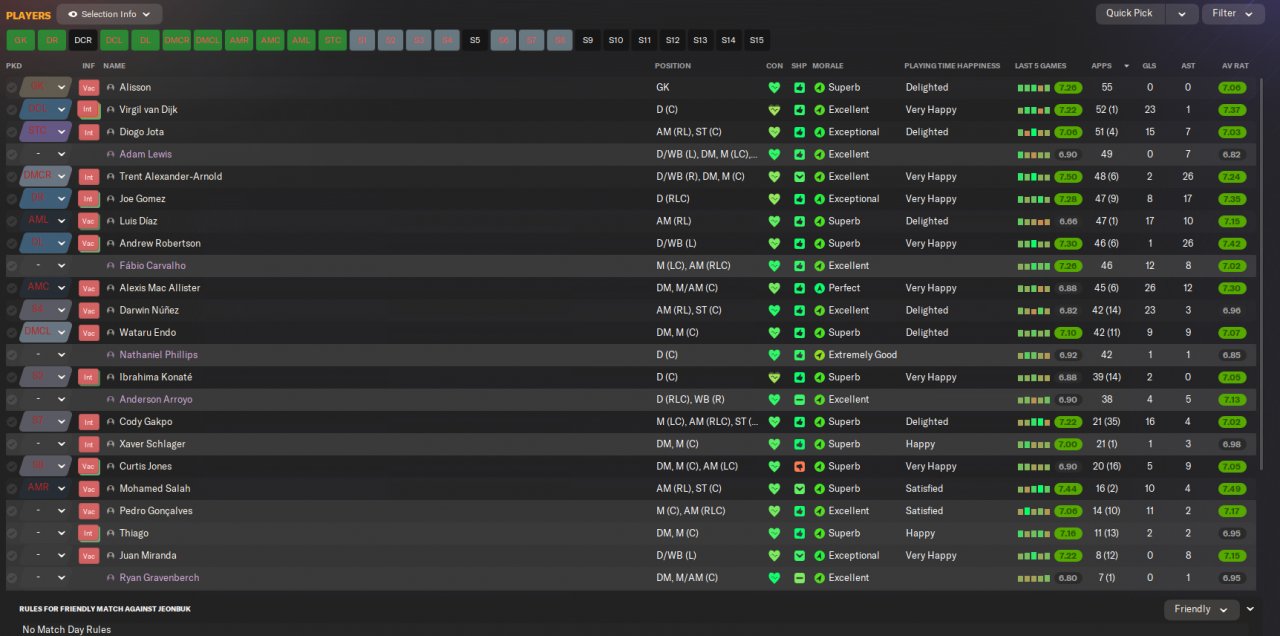Screen dimensions: 1280x636
Task: Select the DCR position tab
Action: pyautogui.click(x=83, y=41)
